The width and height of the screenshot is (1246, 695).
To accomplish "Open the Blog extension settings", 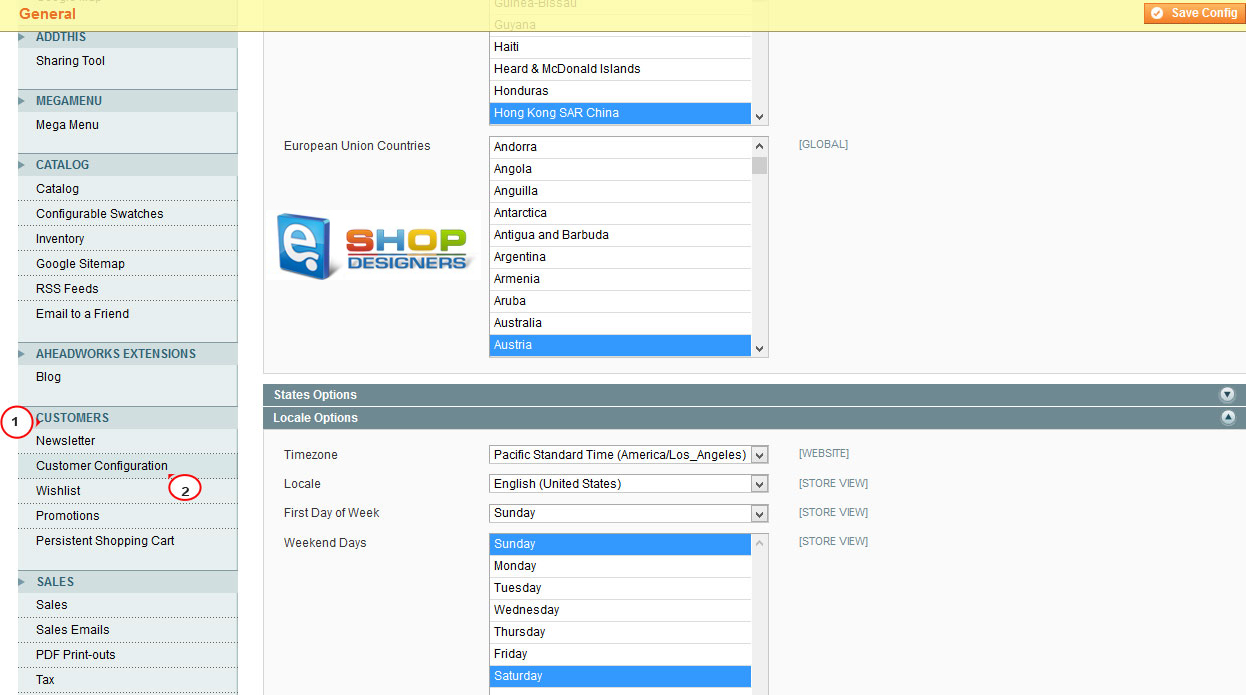I will click(48, 377).
